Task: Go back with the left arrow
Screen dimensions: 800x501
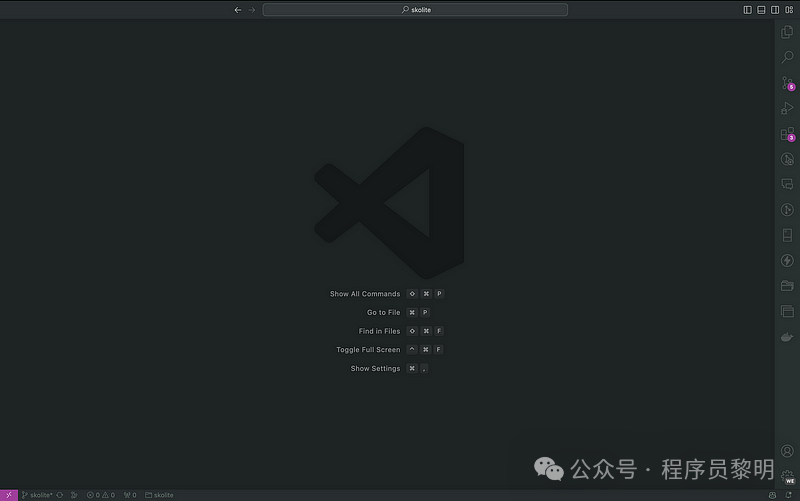Action: [x=238, y=10]
